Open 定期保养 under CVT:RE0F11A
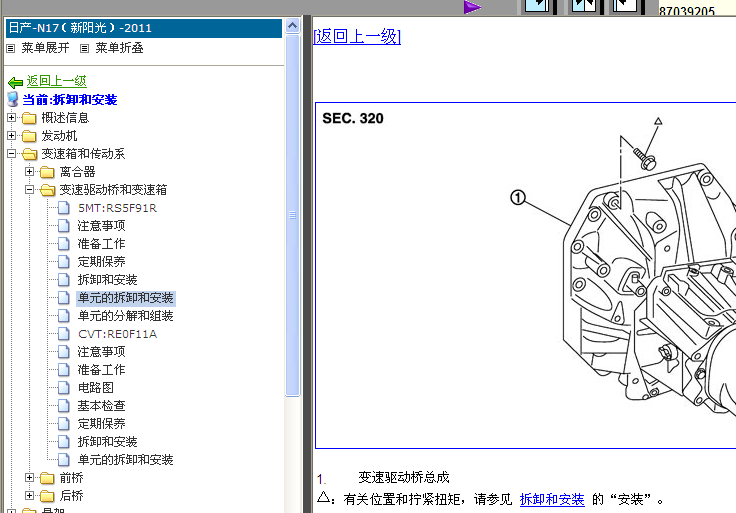The image size is (736, 513). (x=101, y=424)
